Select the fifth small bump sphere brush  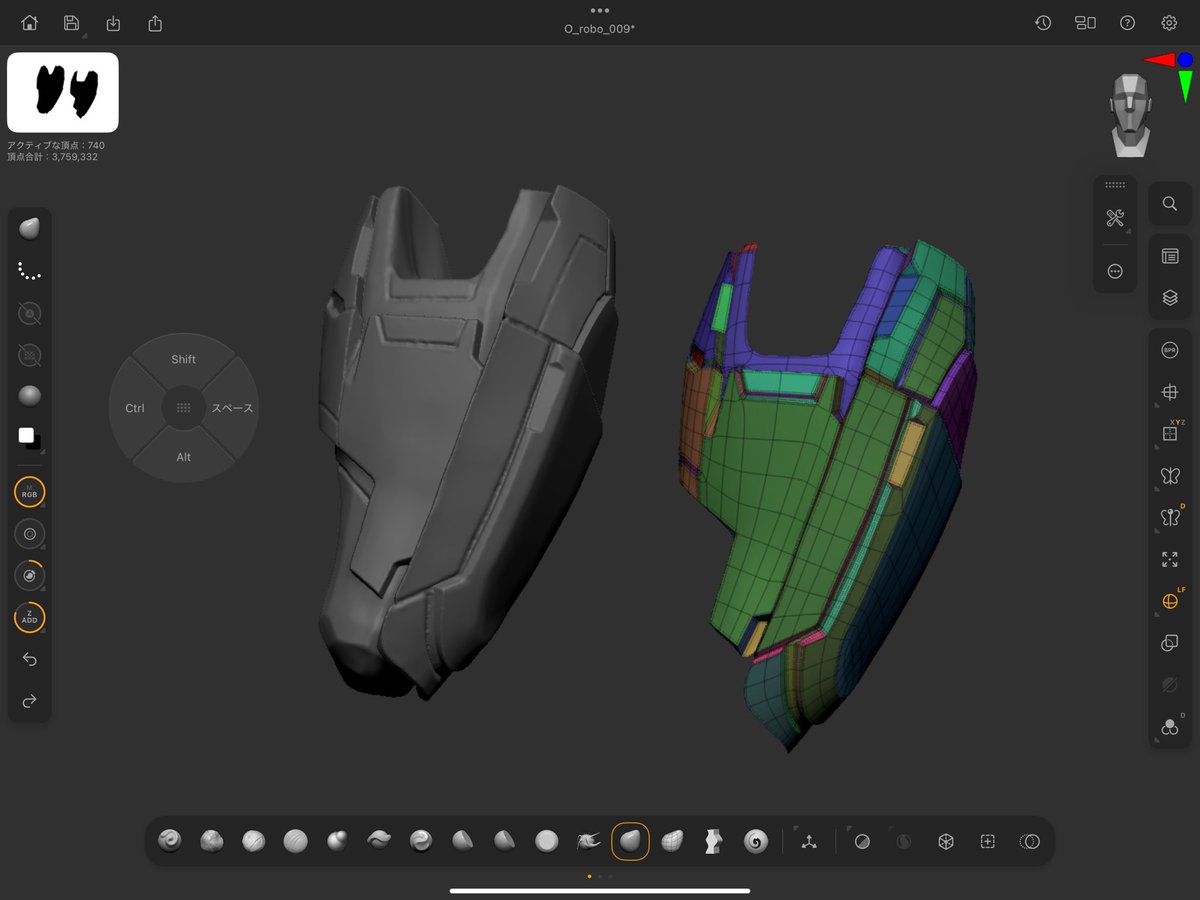[337, 841]
